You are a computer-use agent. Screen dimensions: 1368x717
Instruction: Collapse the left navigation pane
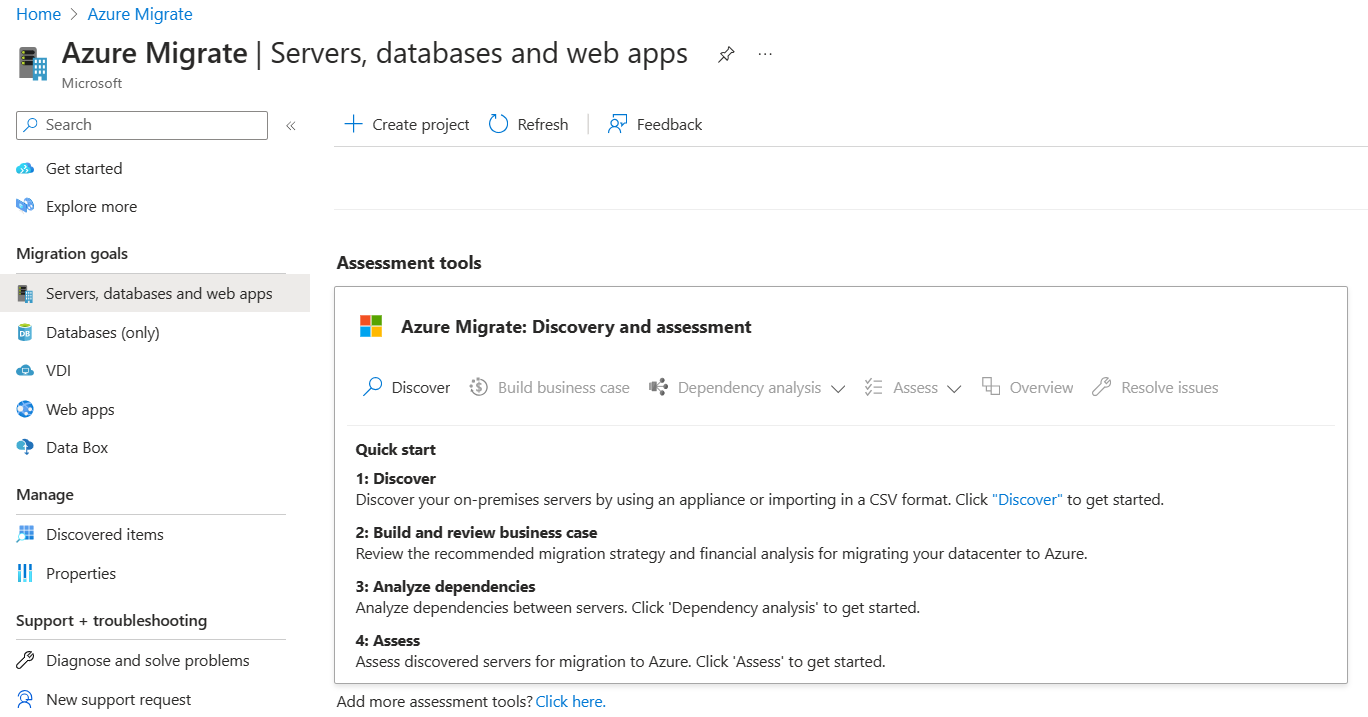(291, 126)
